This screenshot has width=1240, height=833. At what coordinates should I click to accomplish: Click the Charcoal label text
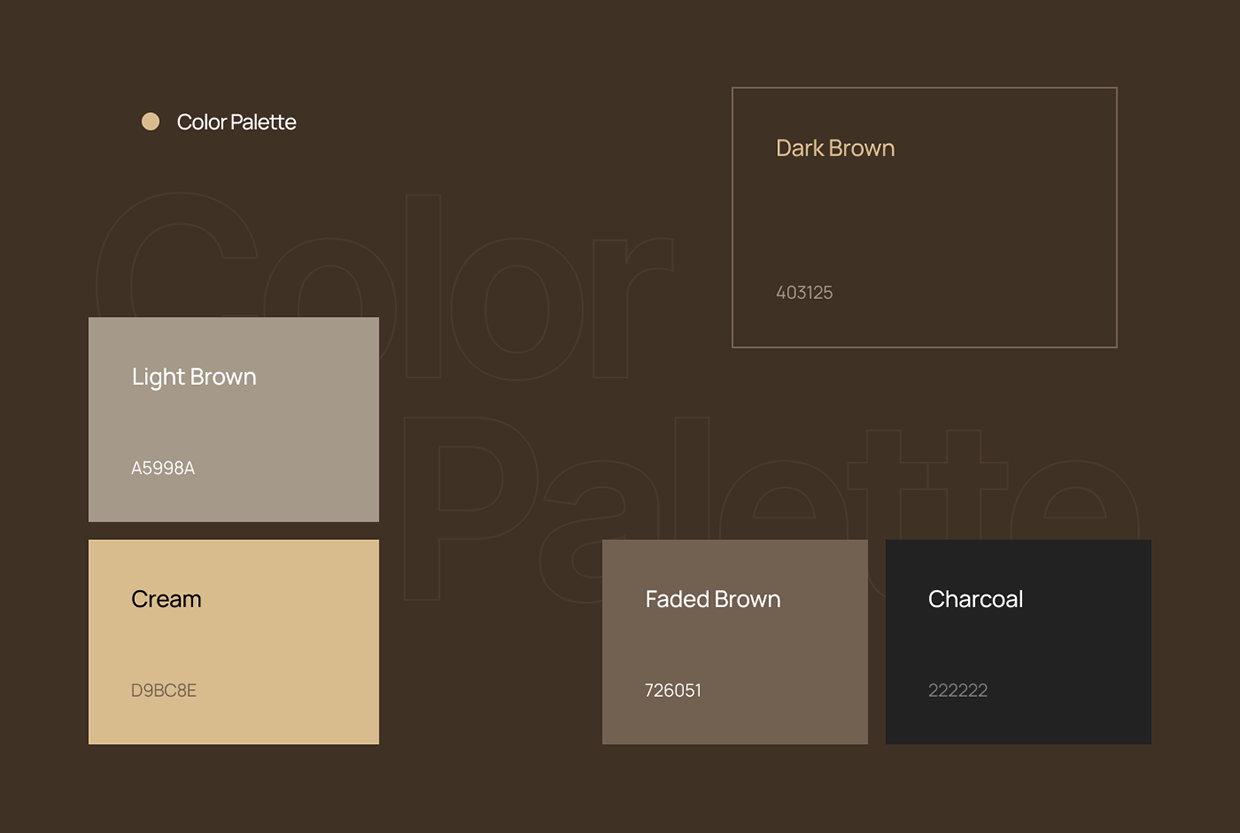coord(975,599)
